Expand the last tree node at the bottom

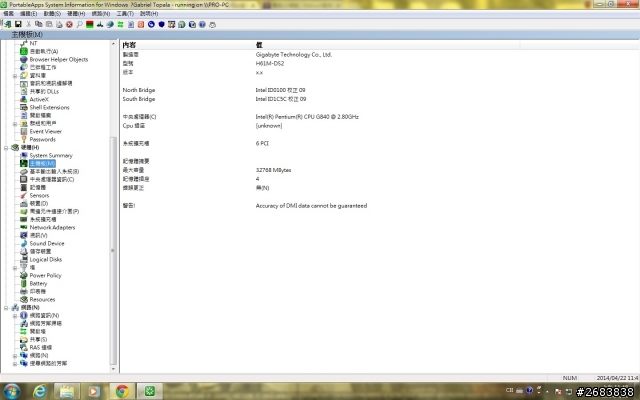pos(15,364)
